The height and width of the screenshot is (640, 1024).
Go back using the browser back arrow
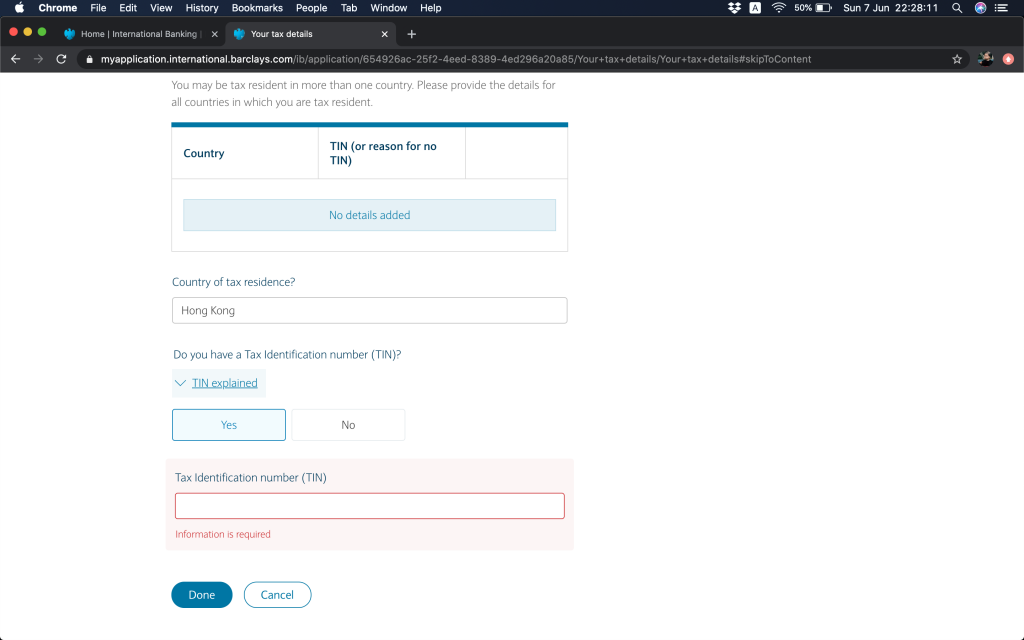pyautogui.click(x=15, y=59)
